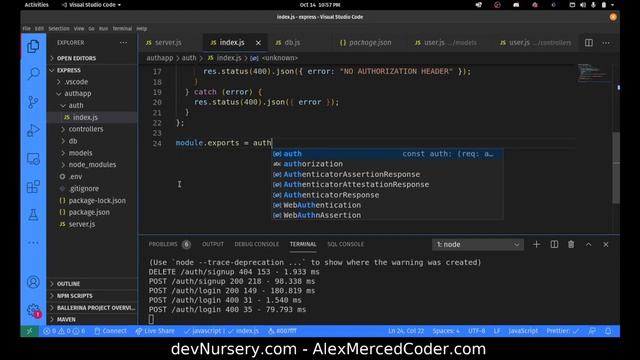Close the bottom panel
Viewport: 640px width, 360px height.
606,244
